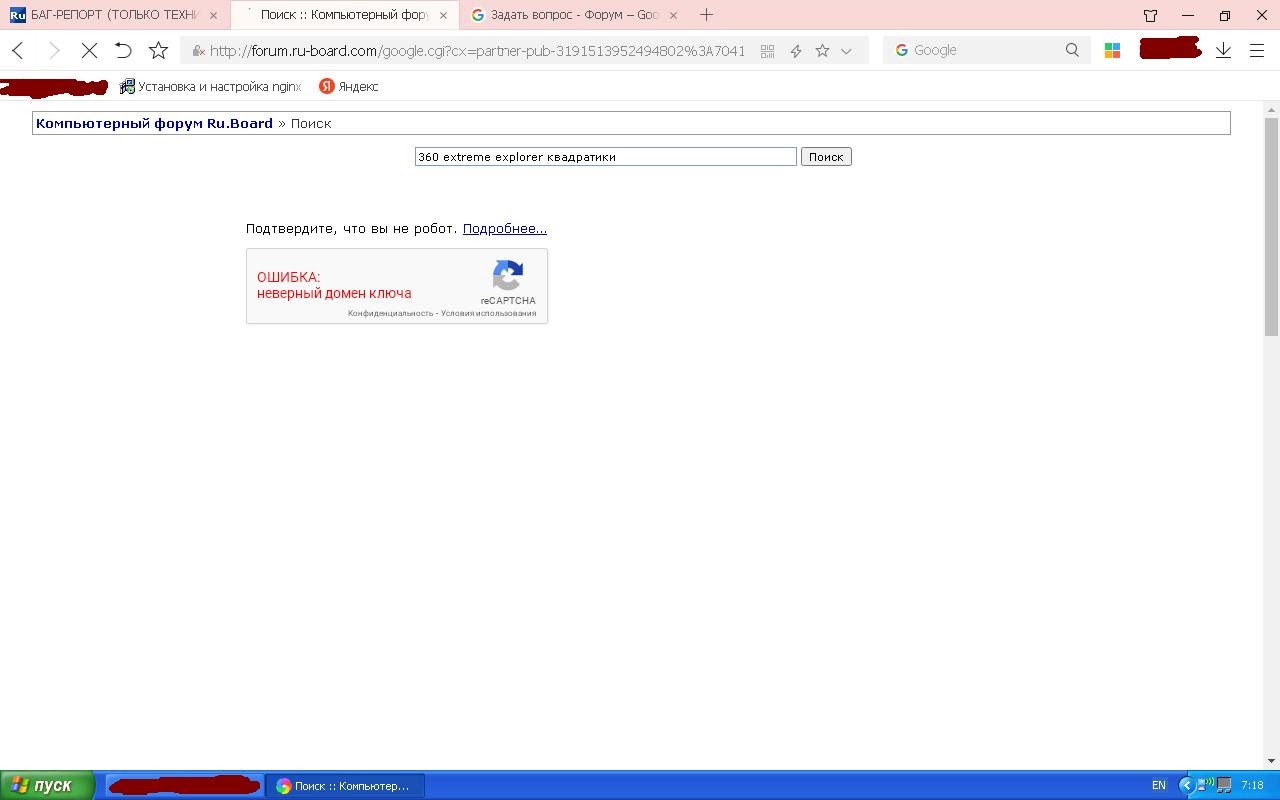Click the network computers tray icon

click(x=1224, y=786)
